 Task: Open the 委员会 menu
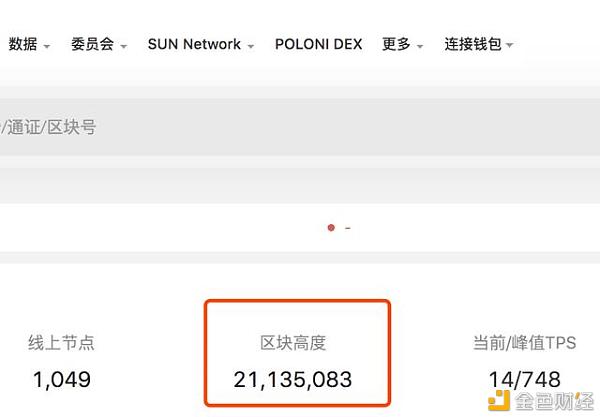tap(93, 44)
